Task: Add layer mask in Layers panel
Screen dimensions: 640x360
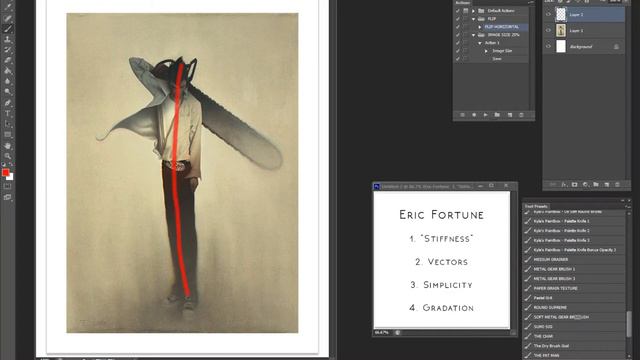Action: click(x=574, y=185)
